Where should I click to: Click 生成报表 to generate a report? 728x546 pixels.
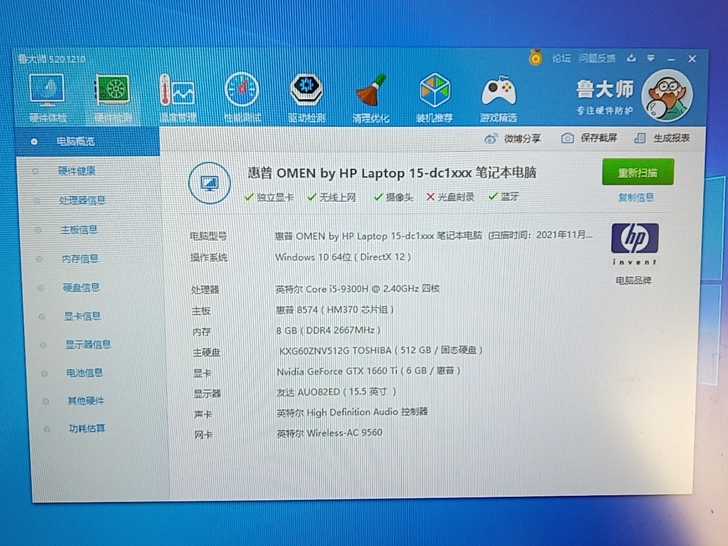[x=662, y=138]
